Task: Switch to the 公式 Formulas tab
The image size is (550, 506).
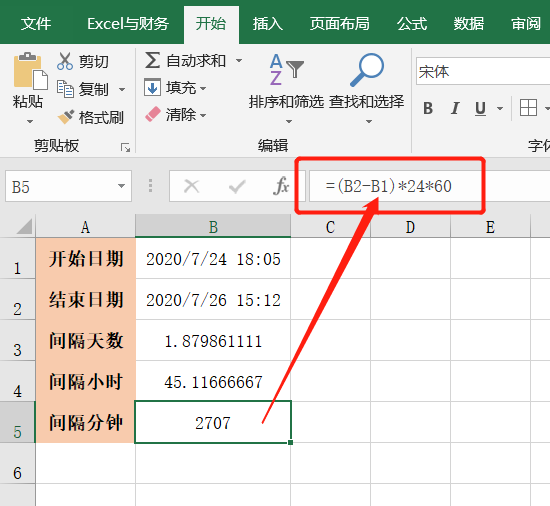Action: pos(412,24)
